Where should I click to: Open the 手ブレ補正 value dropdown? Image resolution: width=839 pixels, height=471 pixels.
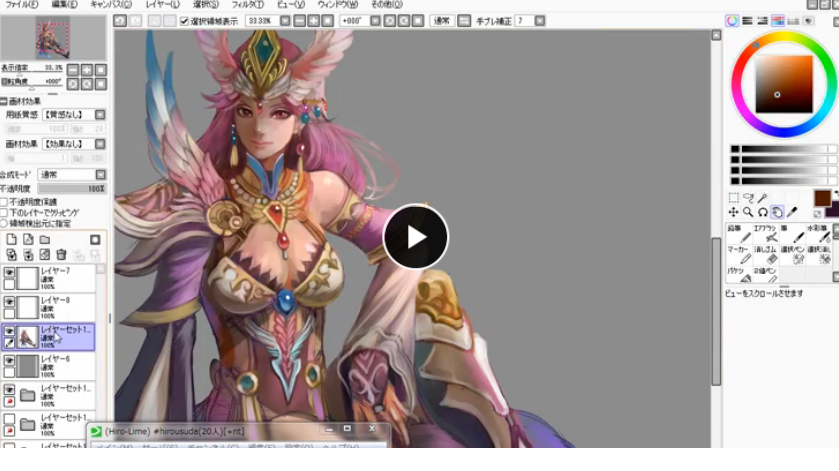click(540, 21)
